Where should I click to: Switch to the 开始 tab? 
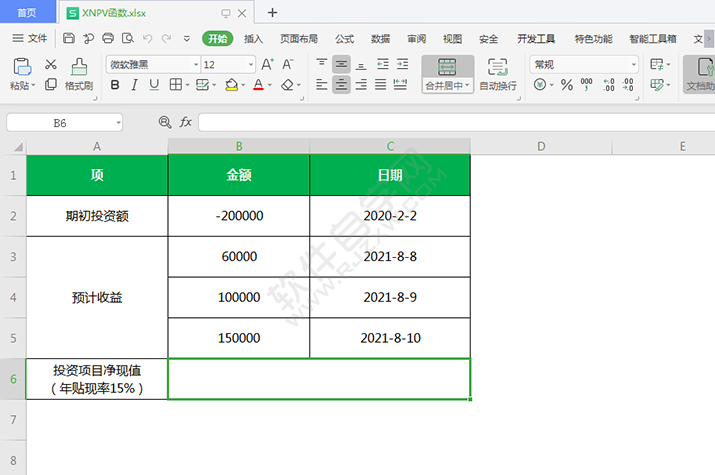[218, 39]
